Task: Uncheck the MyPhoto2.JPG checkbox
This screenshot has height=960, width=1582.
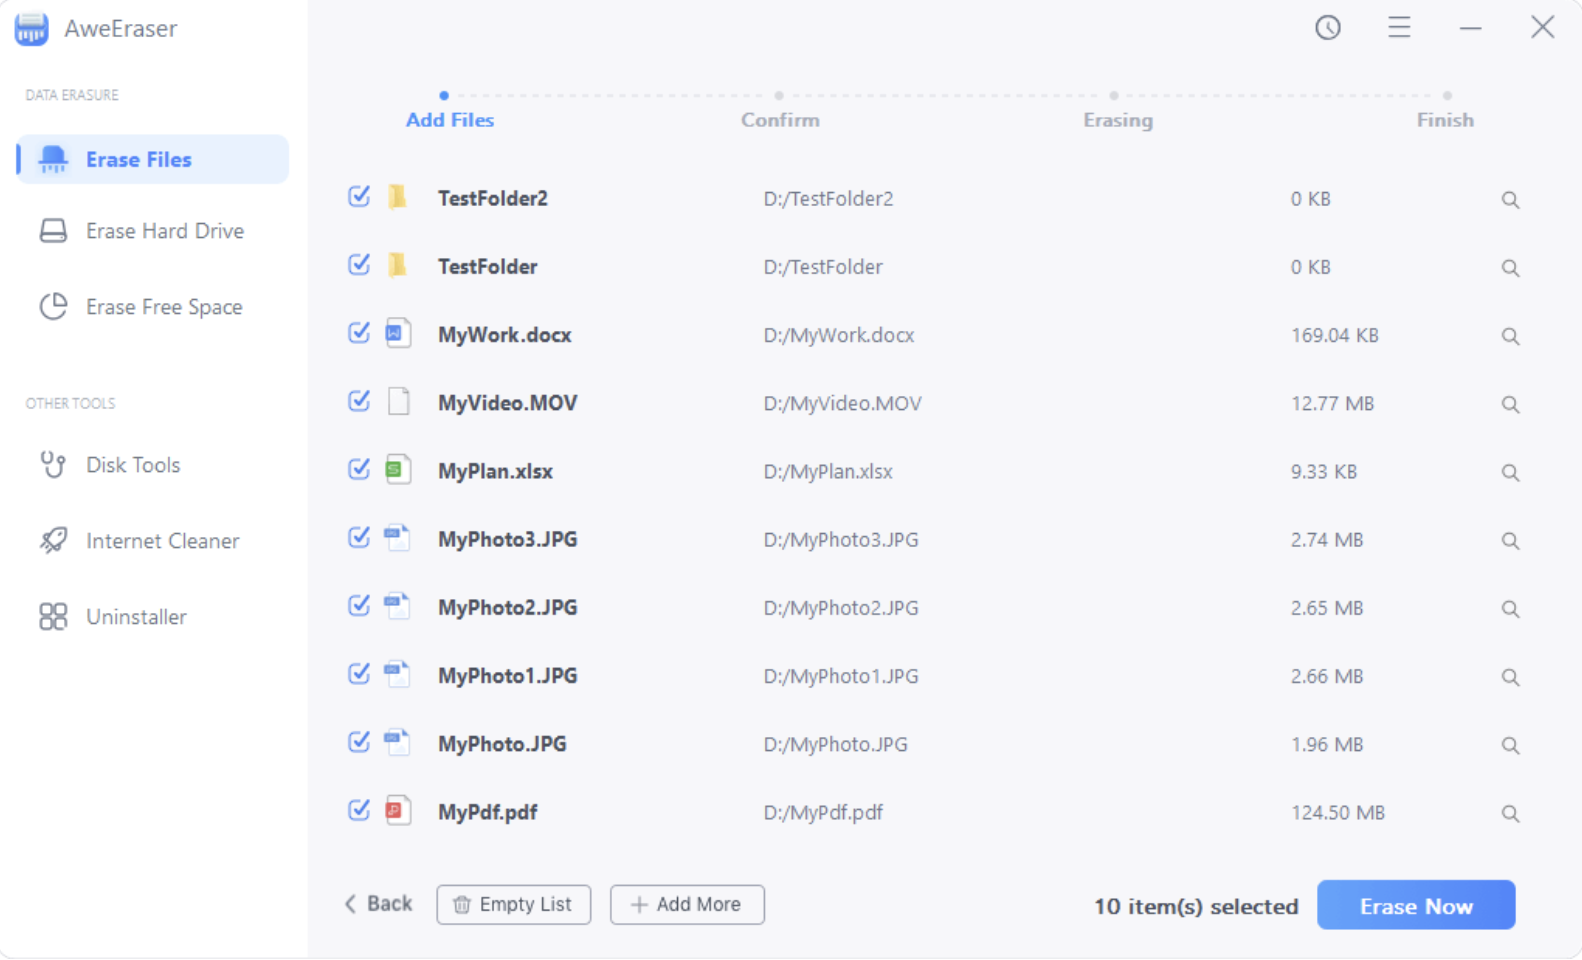Action: click(x=359, y=605)
